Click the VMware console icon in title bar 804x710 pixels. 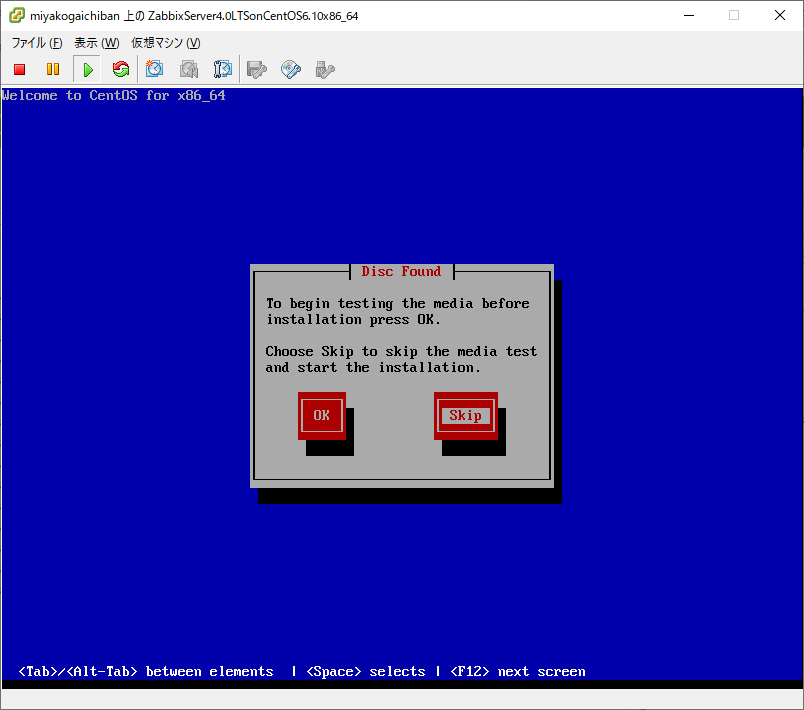[x=16, y=15]
